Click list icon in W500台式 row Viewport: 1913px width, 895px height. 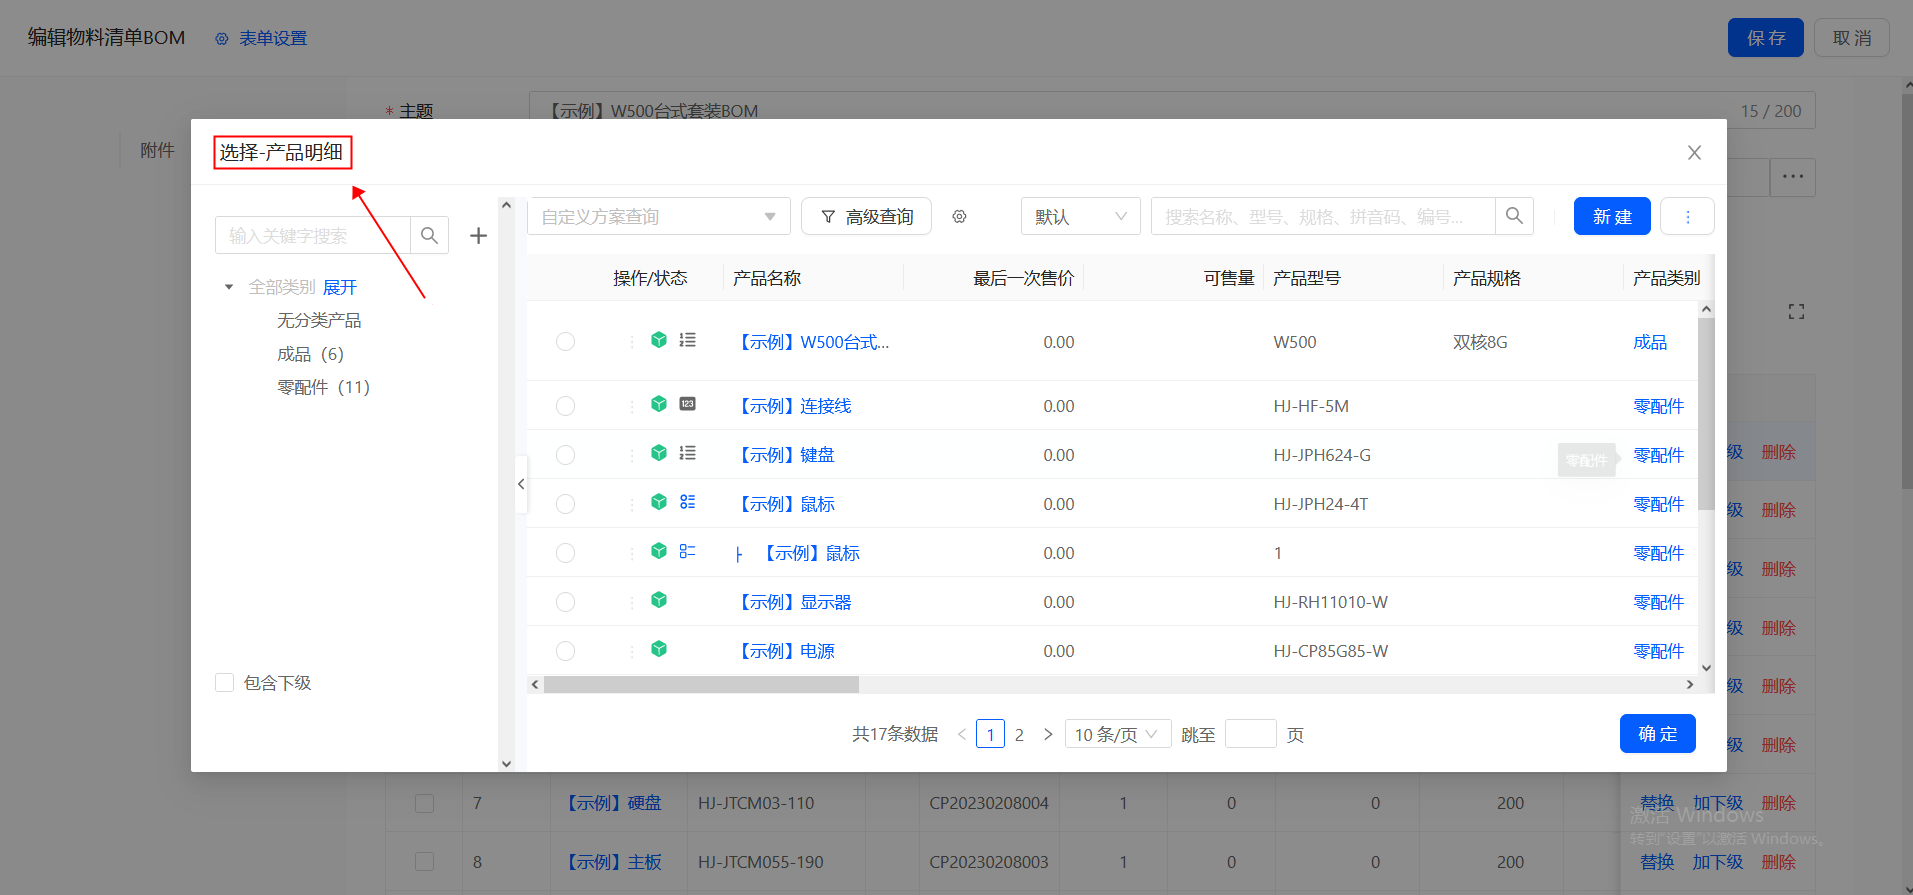pyautogui.click(x=688, y=340)
